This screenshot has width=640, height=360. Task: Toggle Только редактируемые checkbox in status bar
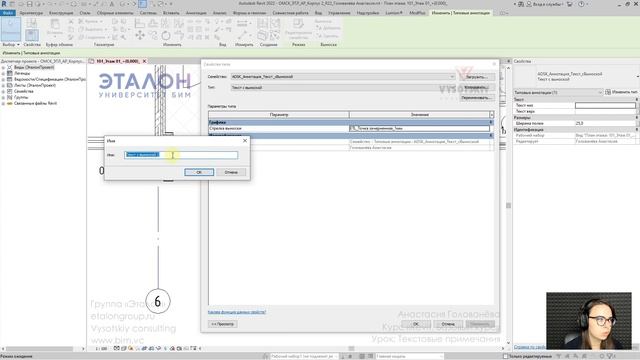(506, 356)
